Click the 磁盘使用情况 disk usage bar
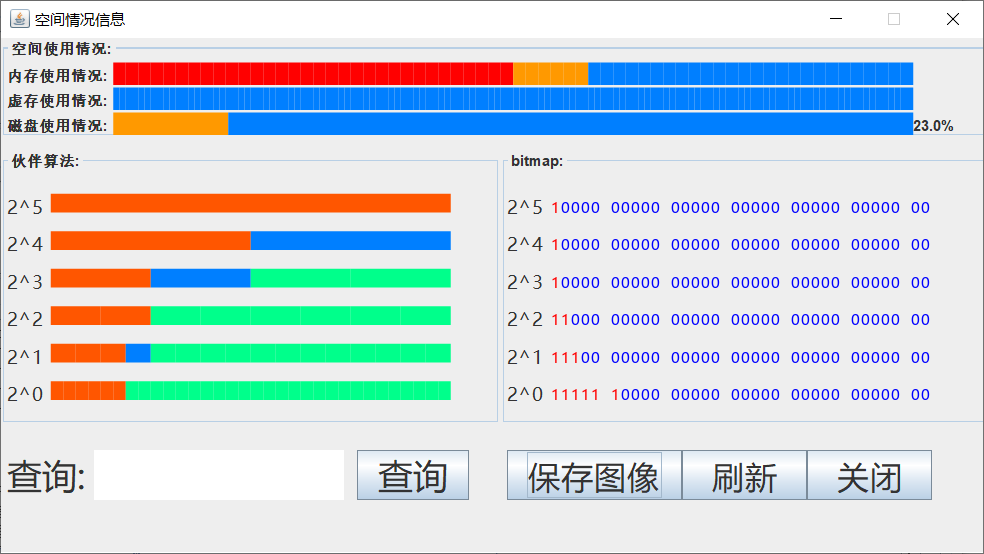The image size is (984, 554). coord(513,124)
